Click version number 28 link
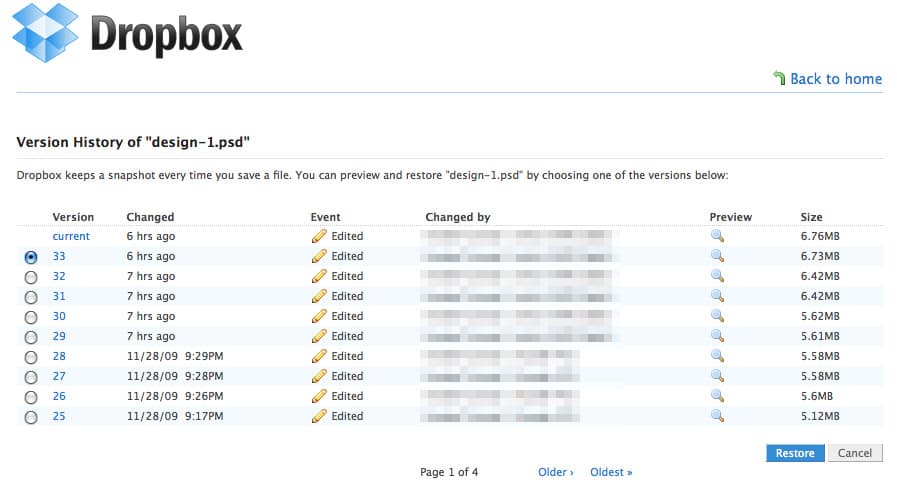The image size is (897, 493). (59, 357)
